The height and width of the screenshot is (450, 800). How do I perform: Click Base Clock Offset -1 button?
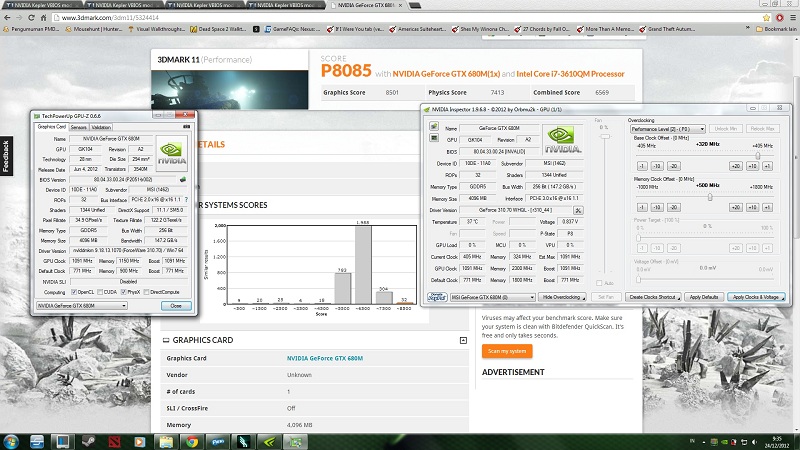coord(642,166)
